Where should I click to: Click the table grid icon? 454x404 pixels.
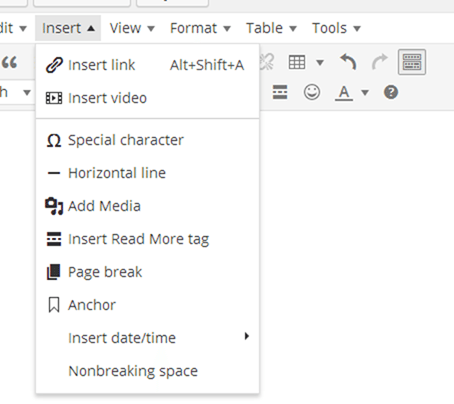point(297,62)
